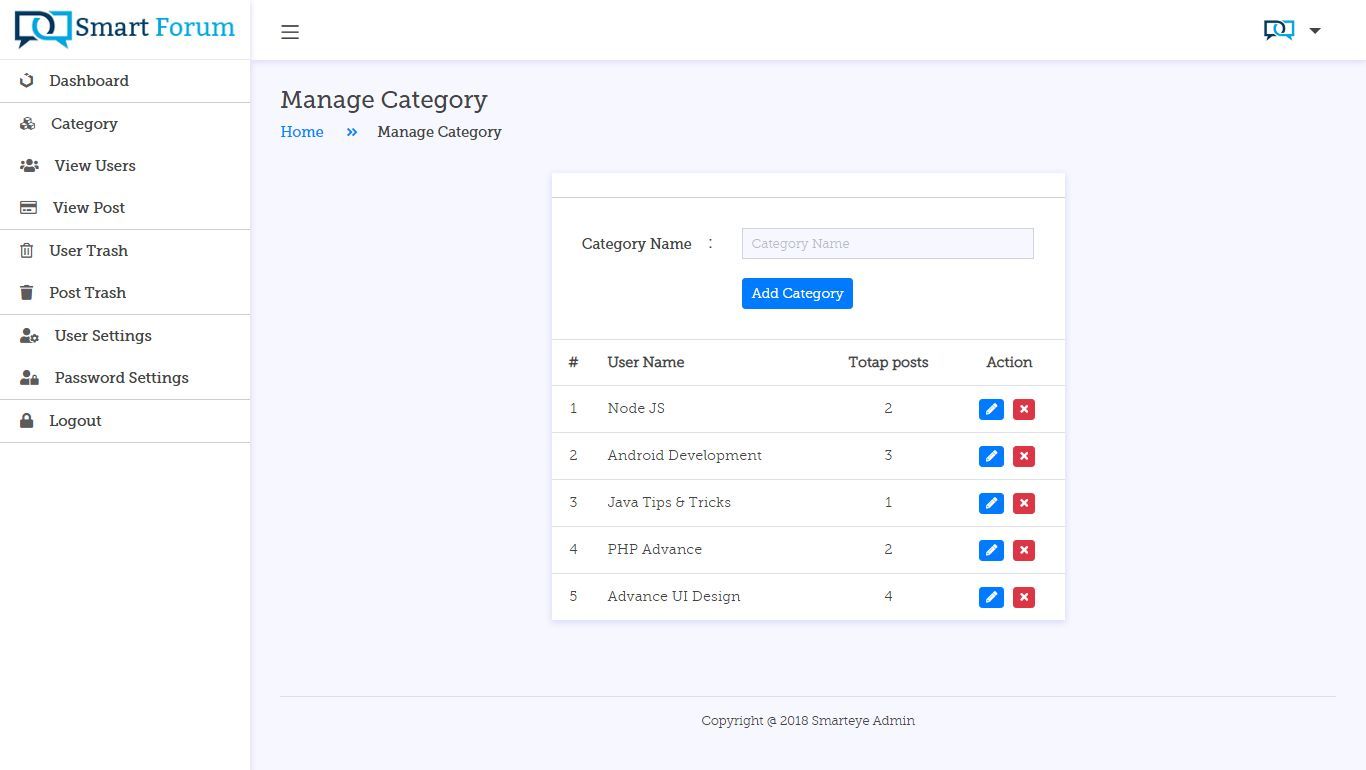Viewport: 1366px width, 770px height.
Task: Edit the Advance UI Design category
Action: click(991, 597)
